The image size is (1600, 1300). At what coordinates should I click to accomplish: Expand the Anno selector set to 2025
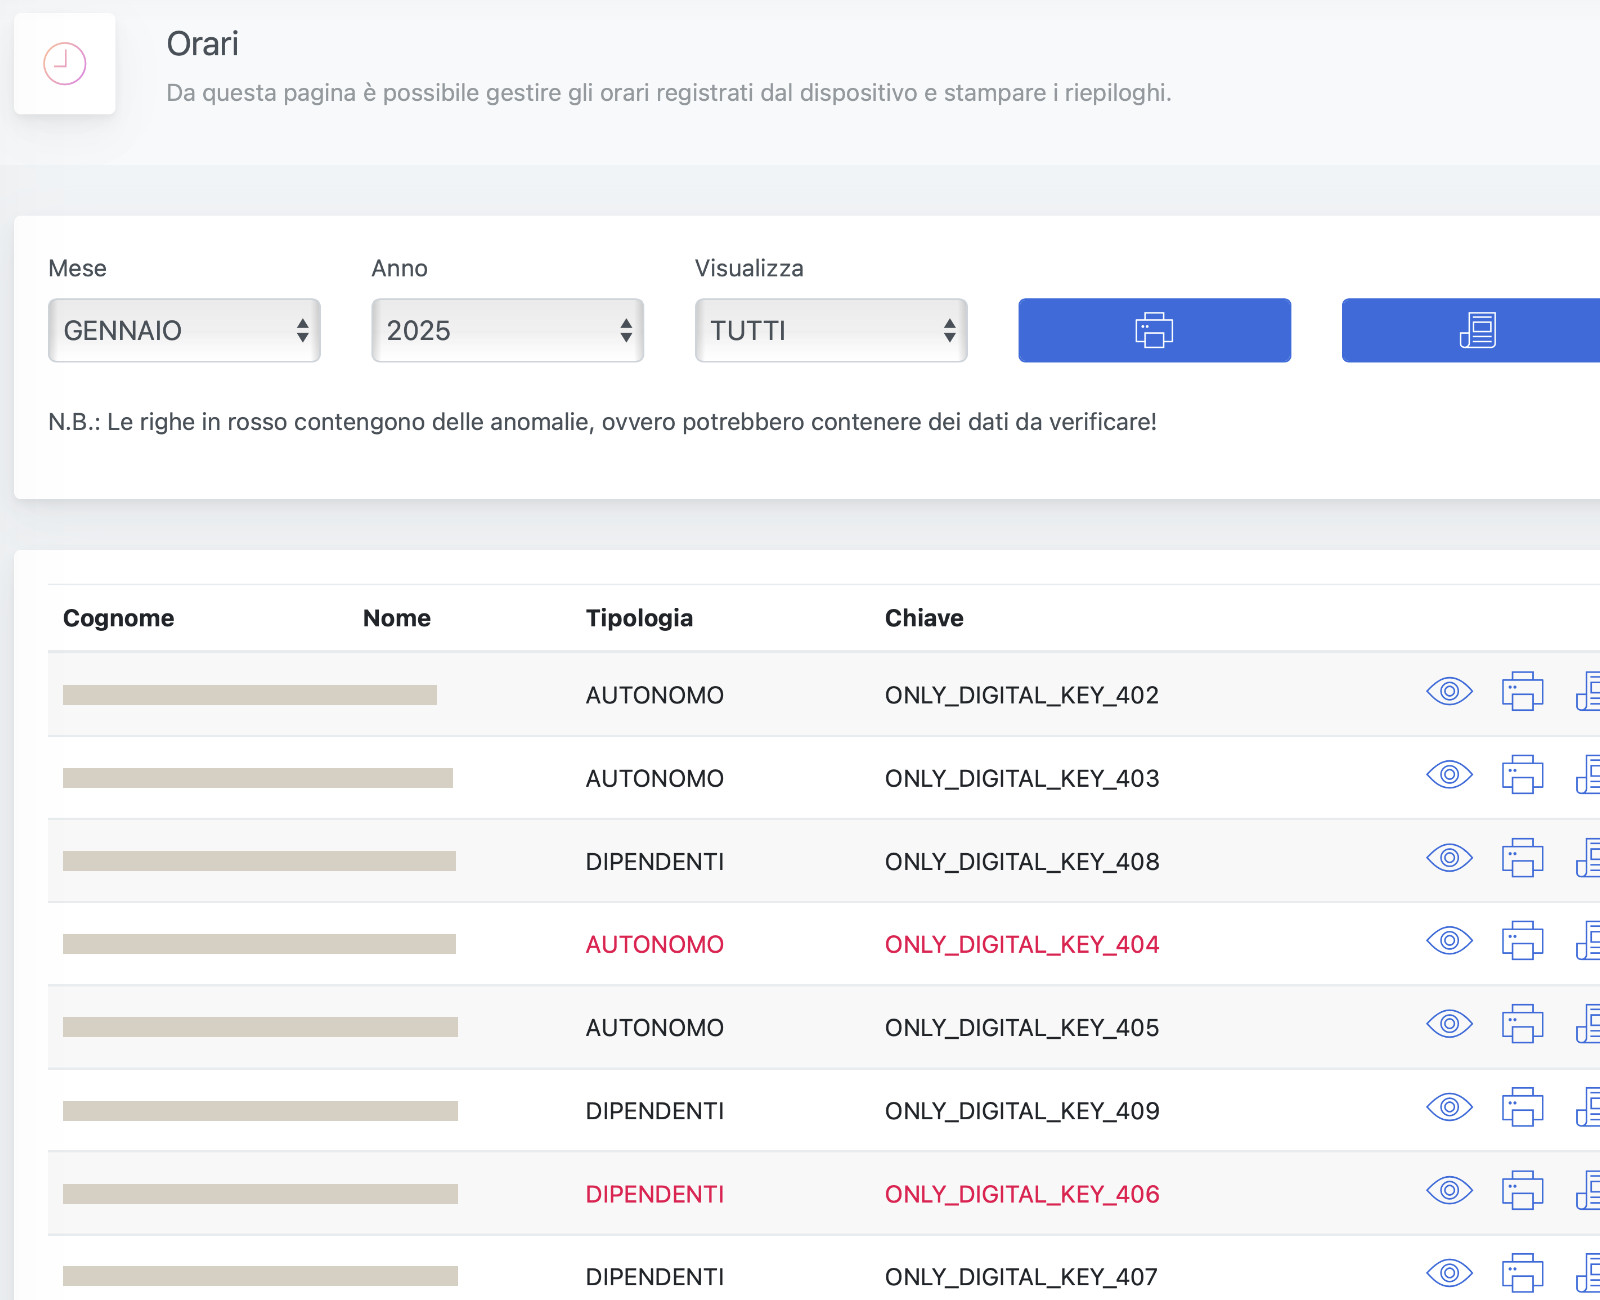pyautogui.click(x=507, y=330)
